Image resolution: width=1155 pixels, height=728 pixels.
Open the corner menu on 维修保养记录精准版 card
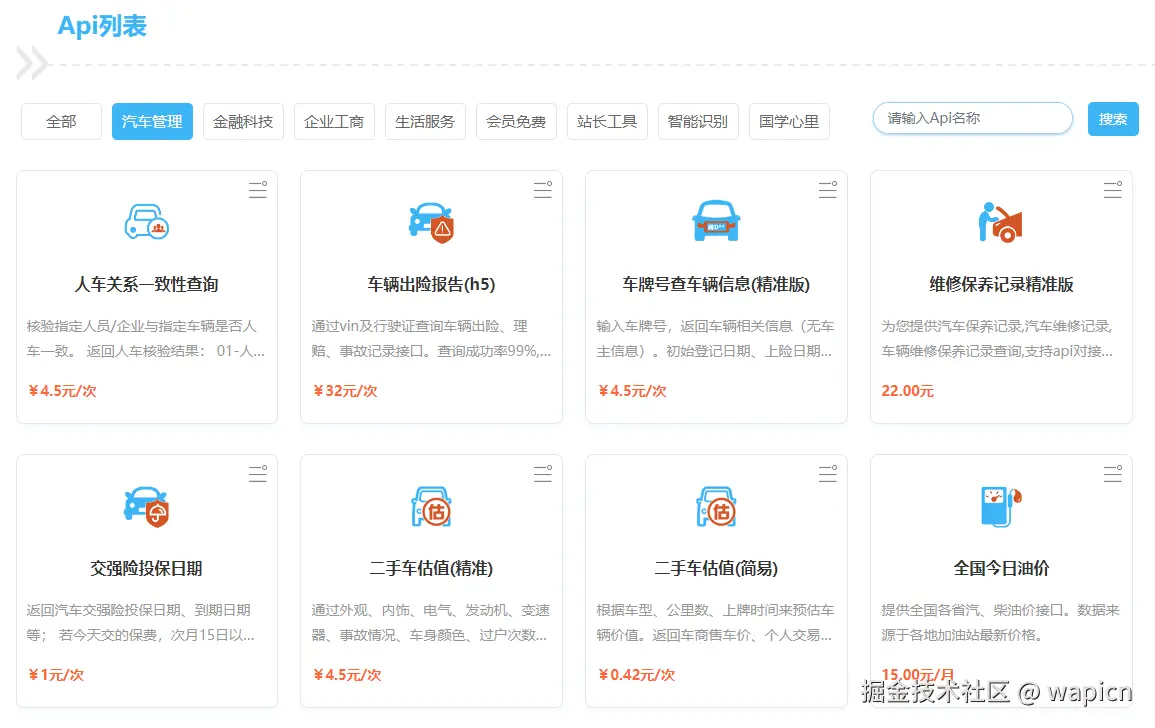pyautogui.click(x=1112, y=190)
